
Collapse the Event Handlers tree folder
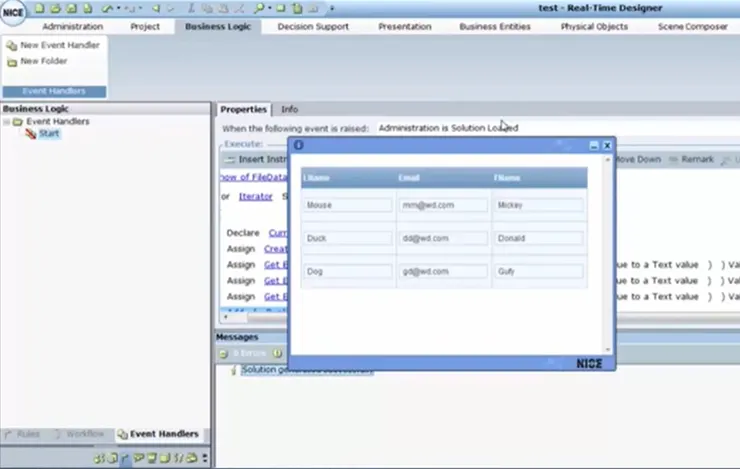point(7,122)
